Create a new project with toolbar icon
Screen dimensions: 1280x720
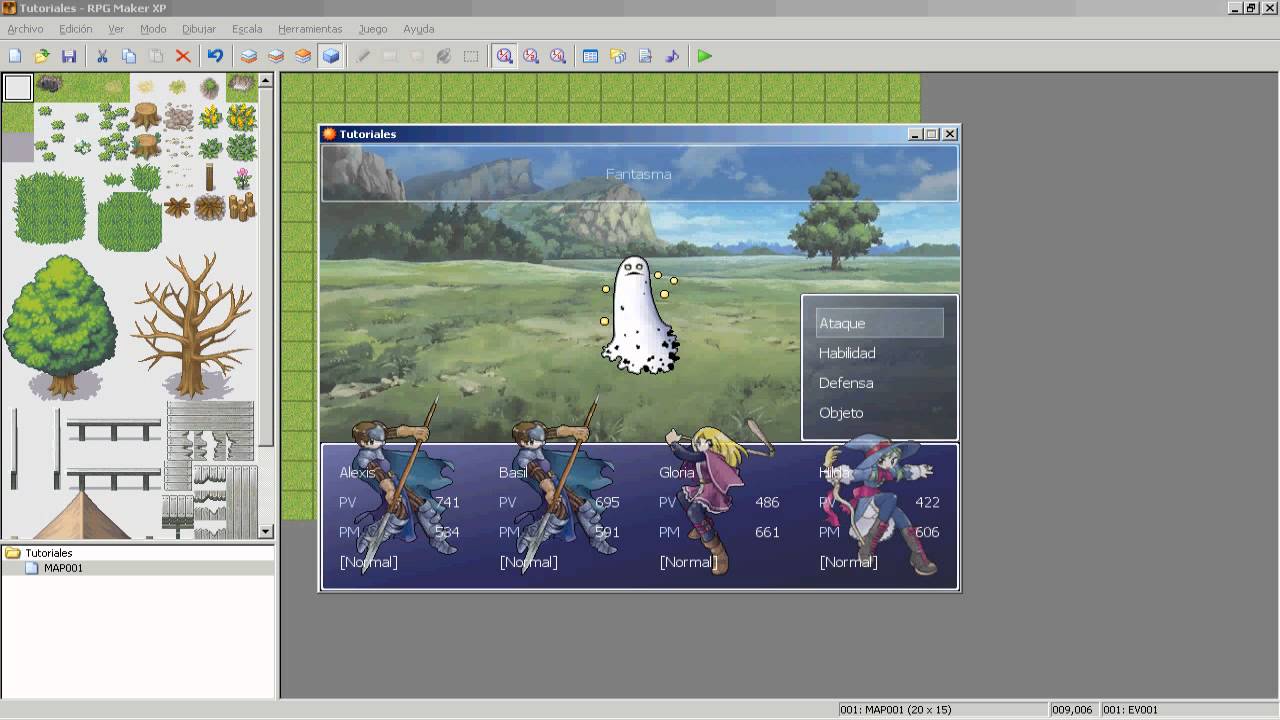15,56
